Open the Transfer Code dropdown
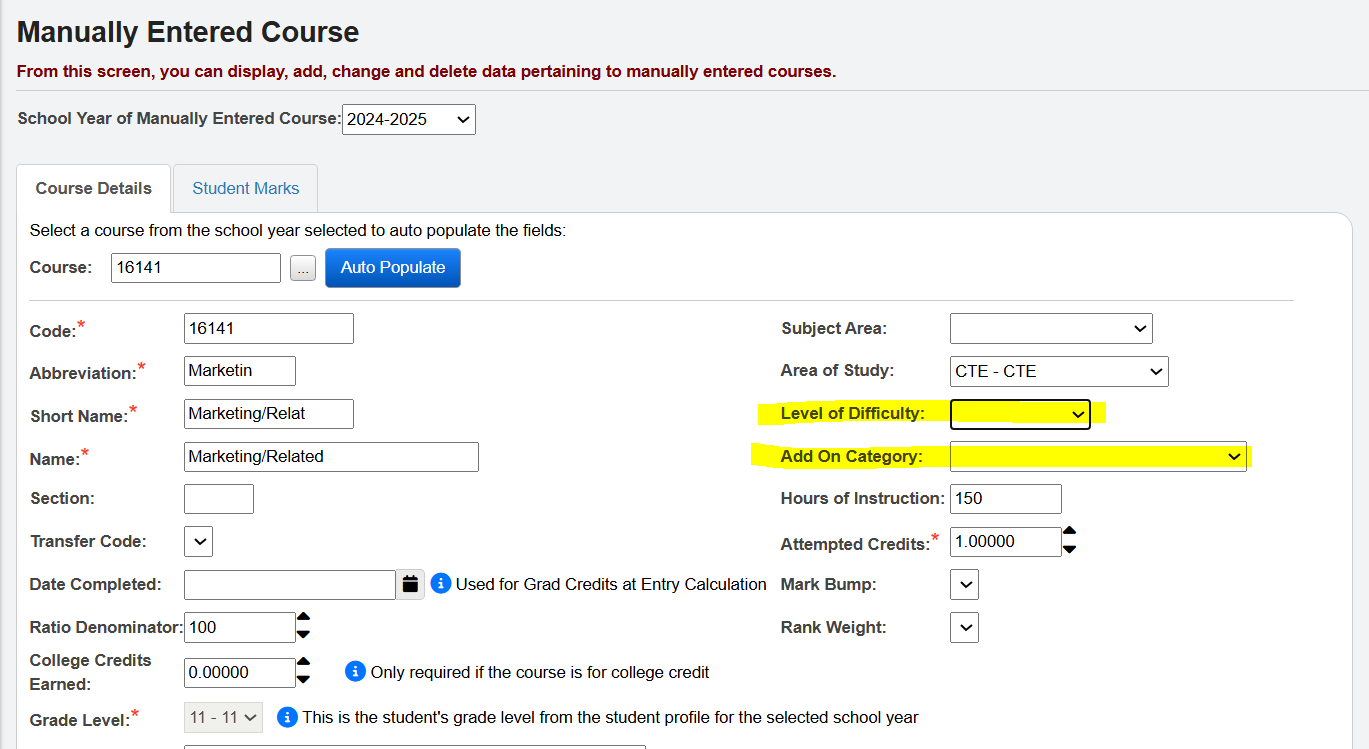Screen dimensions: 1369x749 [199, 541]
